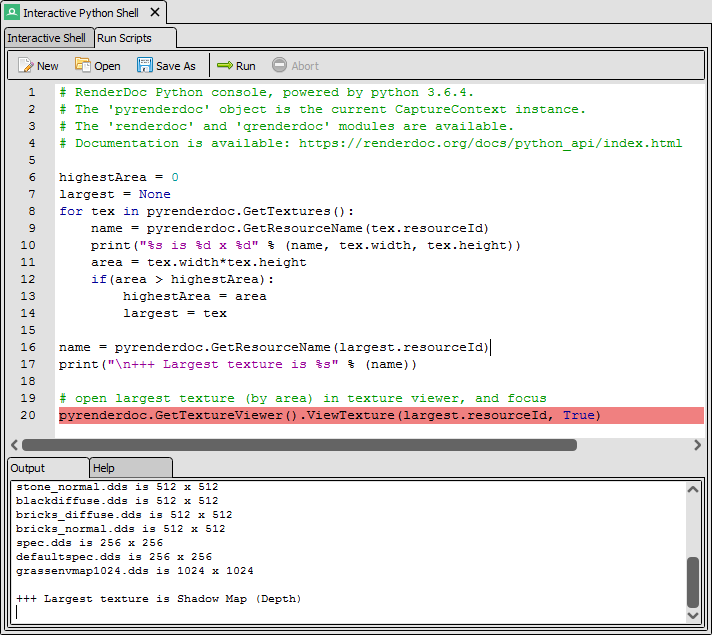Viewport: 712px width, 635px height.
Task: Click the name assignment on line 9
Action: pos(290,228)
